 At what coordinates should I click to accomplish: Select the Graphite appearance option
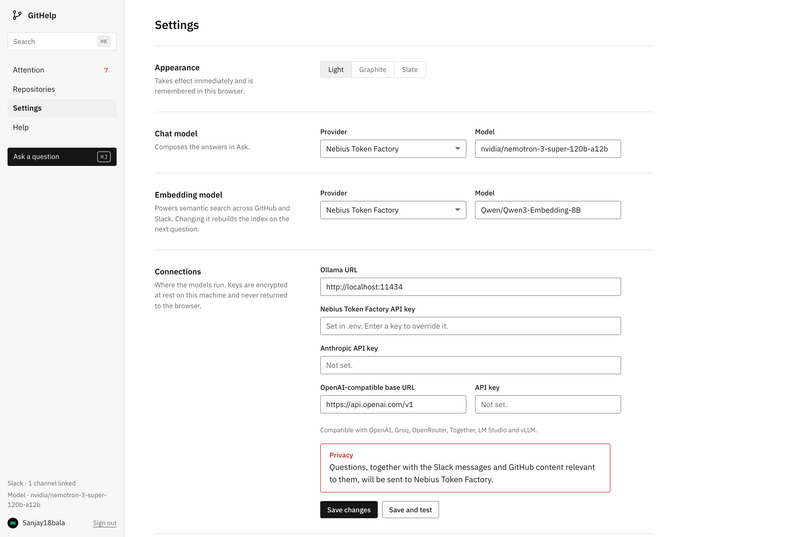373,69
